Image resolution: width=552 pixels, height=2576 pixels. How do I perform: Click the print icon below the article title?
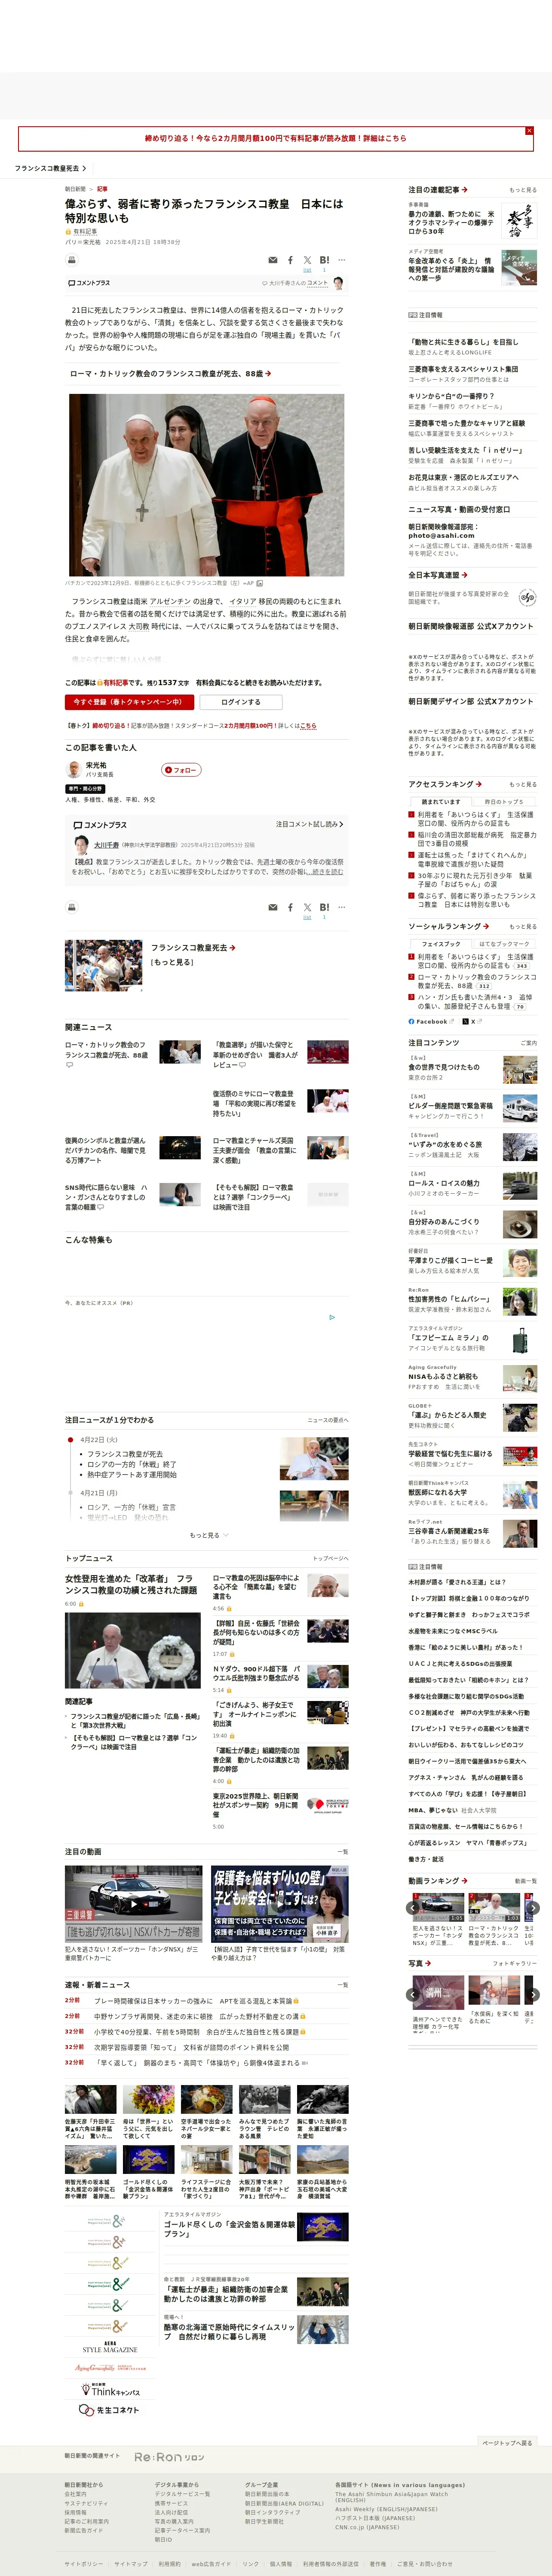(71, 260)
